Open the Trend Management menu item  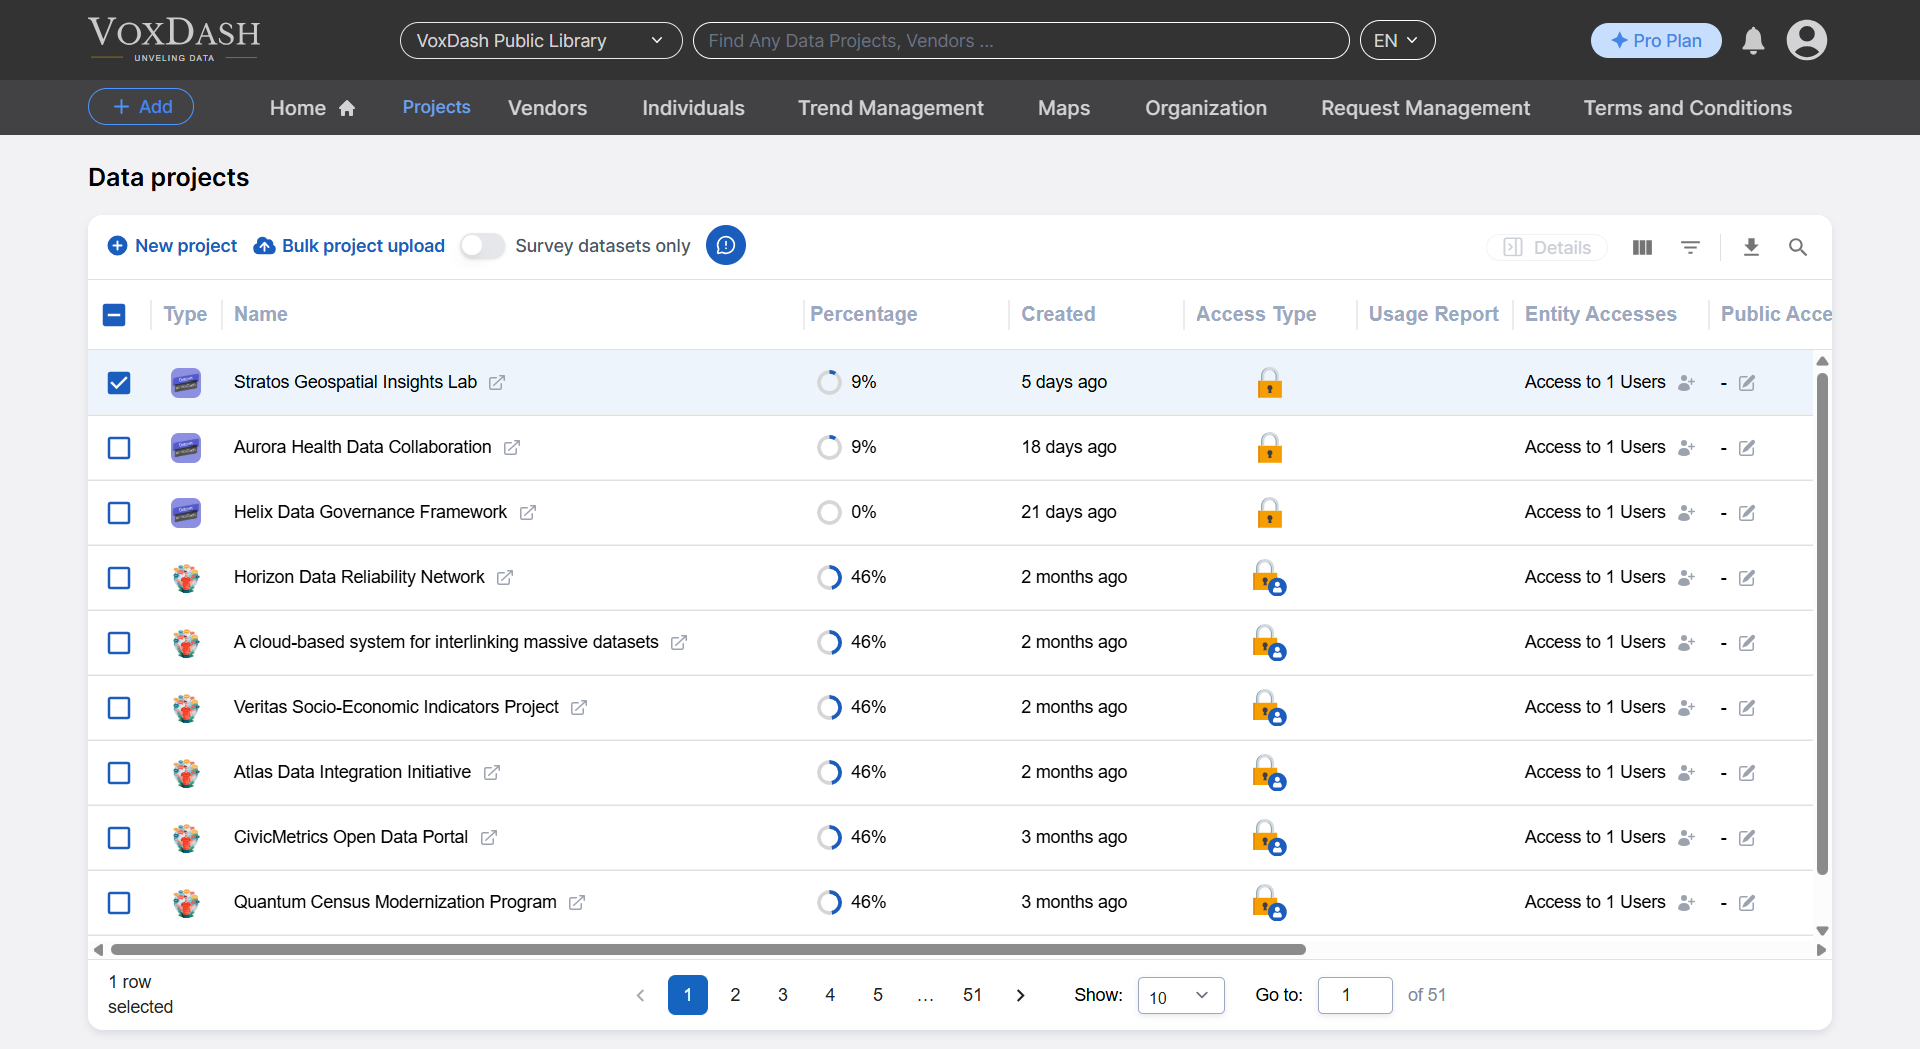[890, 108]
